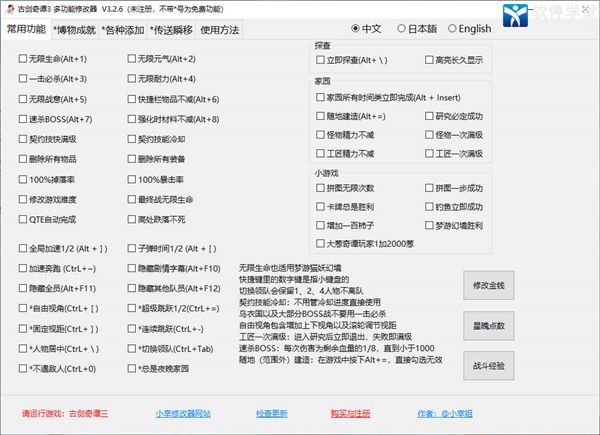
Task: Select the 中文 radio button
Action: pos(355,29)
